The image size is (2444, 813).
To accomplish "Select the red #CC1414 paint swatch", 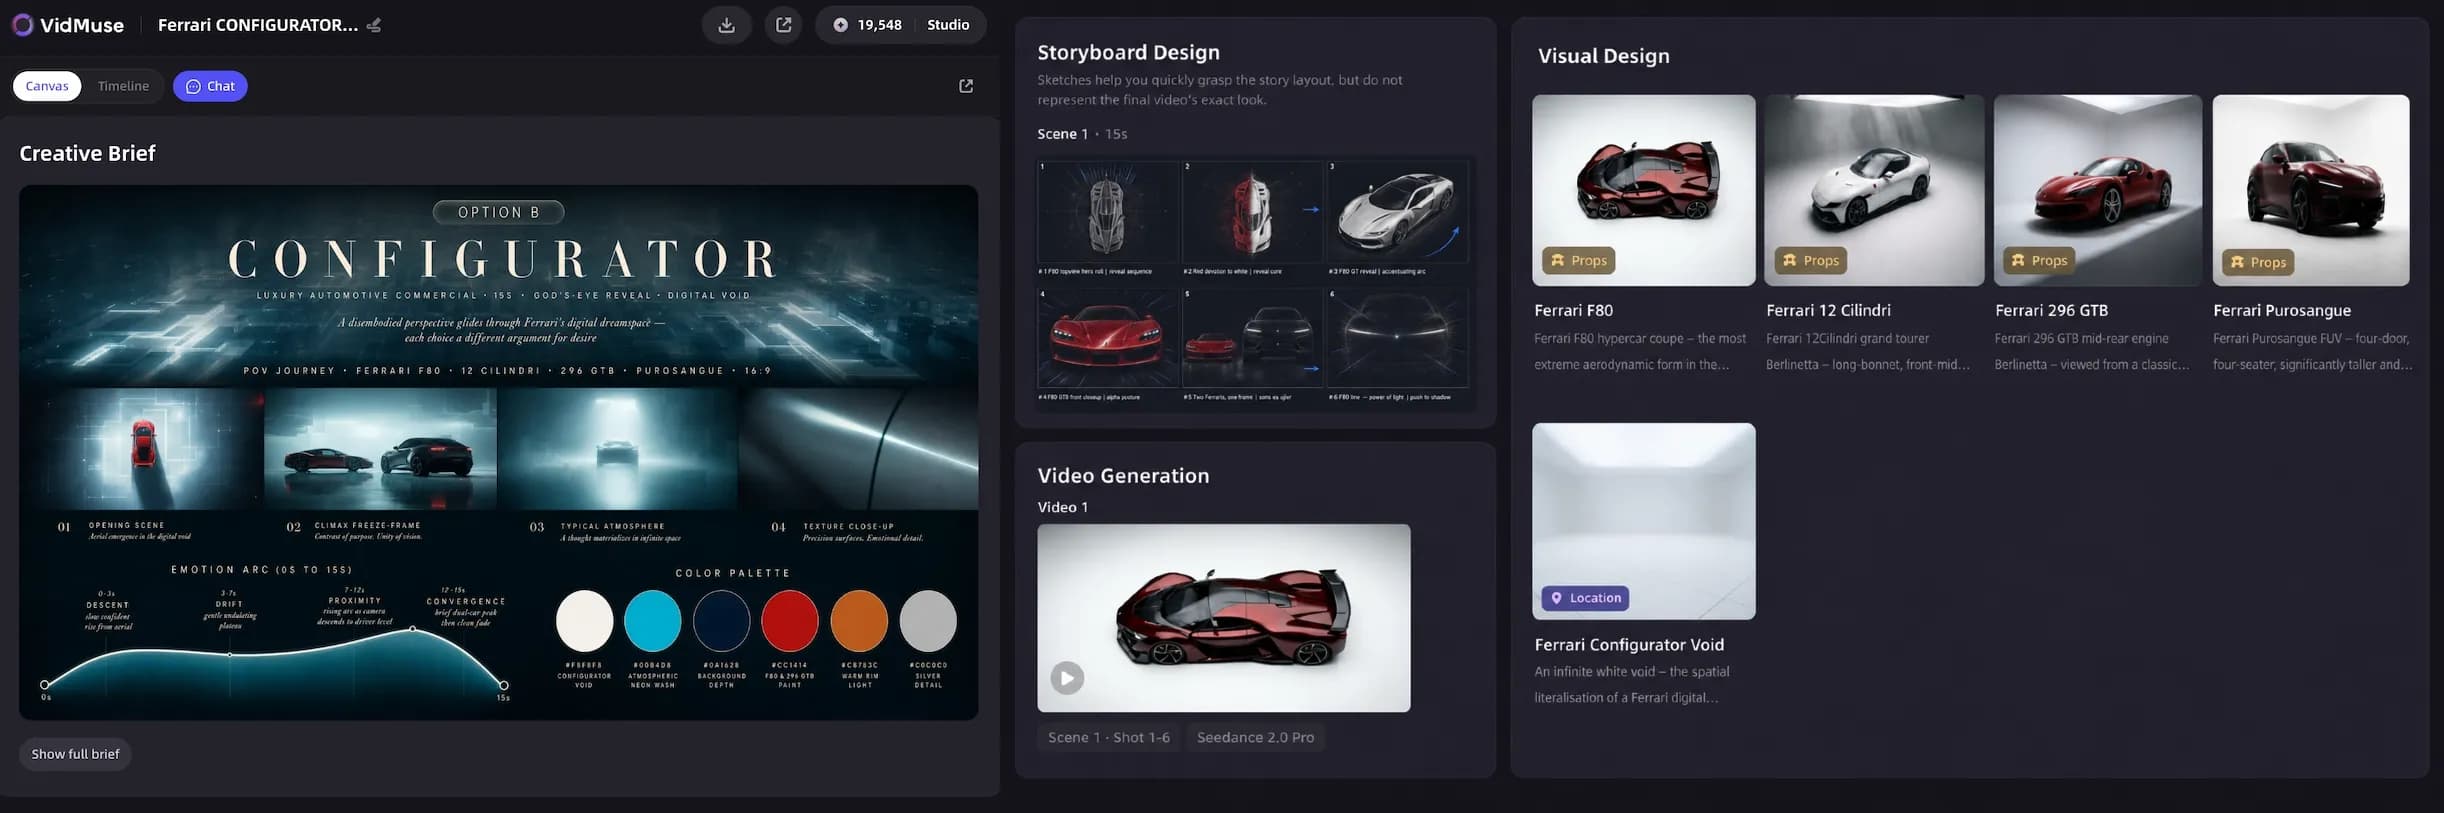I will 790,620.
